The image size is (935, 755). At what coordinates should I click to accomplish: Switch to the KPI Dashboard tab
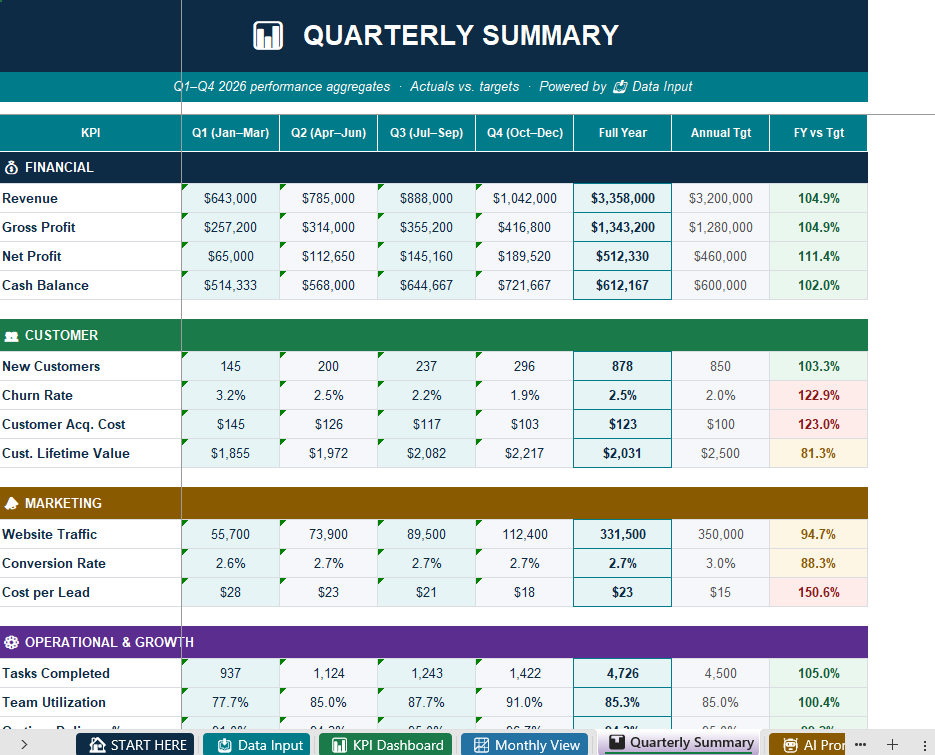point(386,745)
